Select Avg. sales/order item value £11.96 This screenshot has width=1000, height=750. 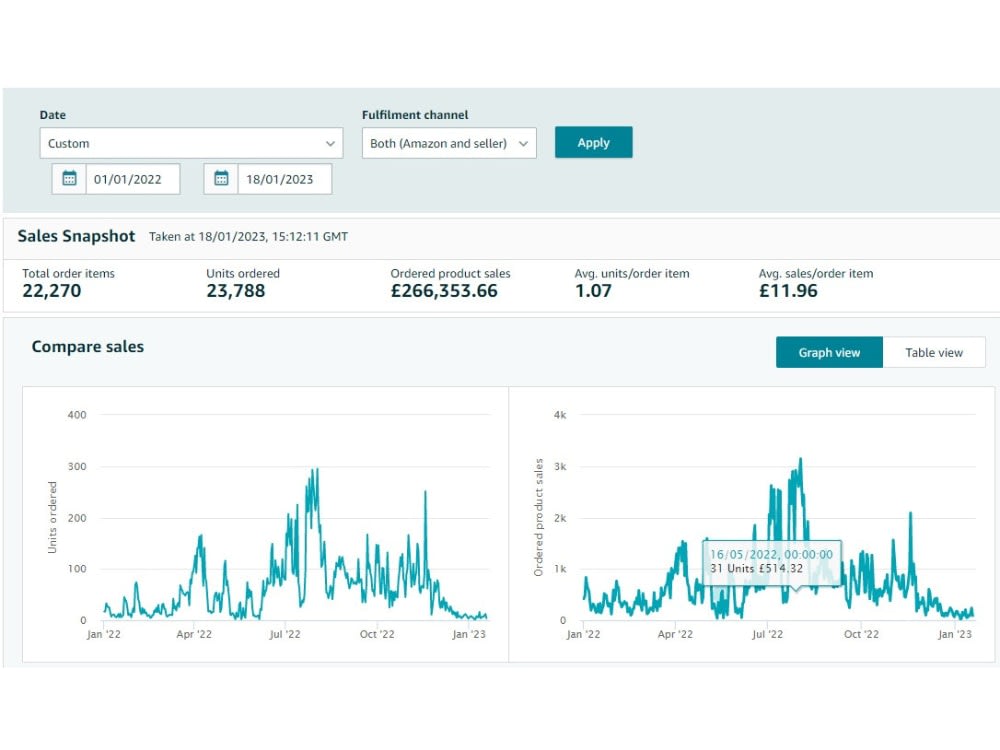(x=788, y=291)
